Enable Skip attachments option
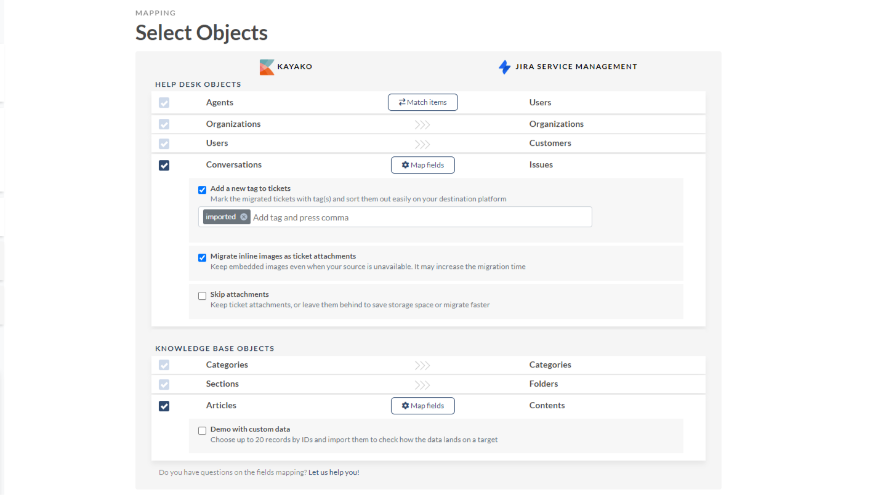The image size is (870, 495). click(202, 295)
